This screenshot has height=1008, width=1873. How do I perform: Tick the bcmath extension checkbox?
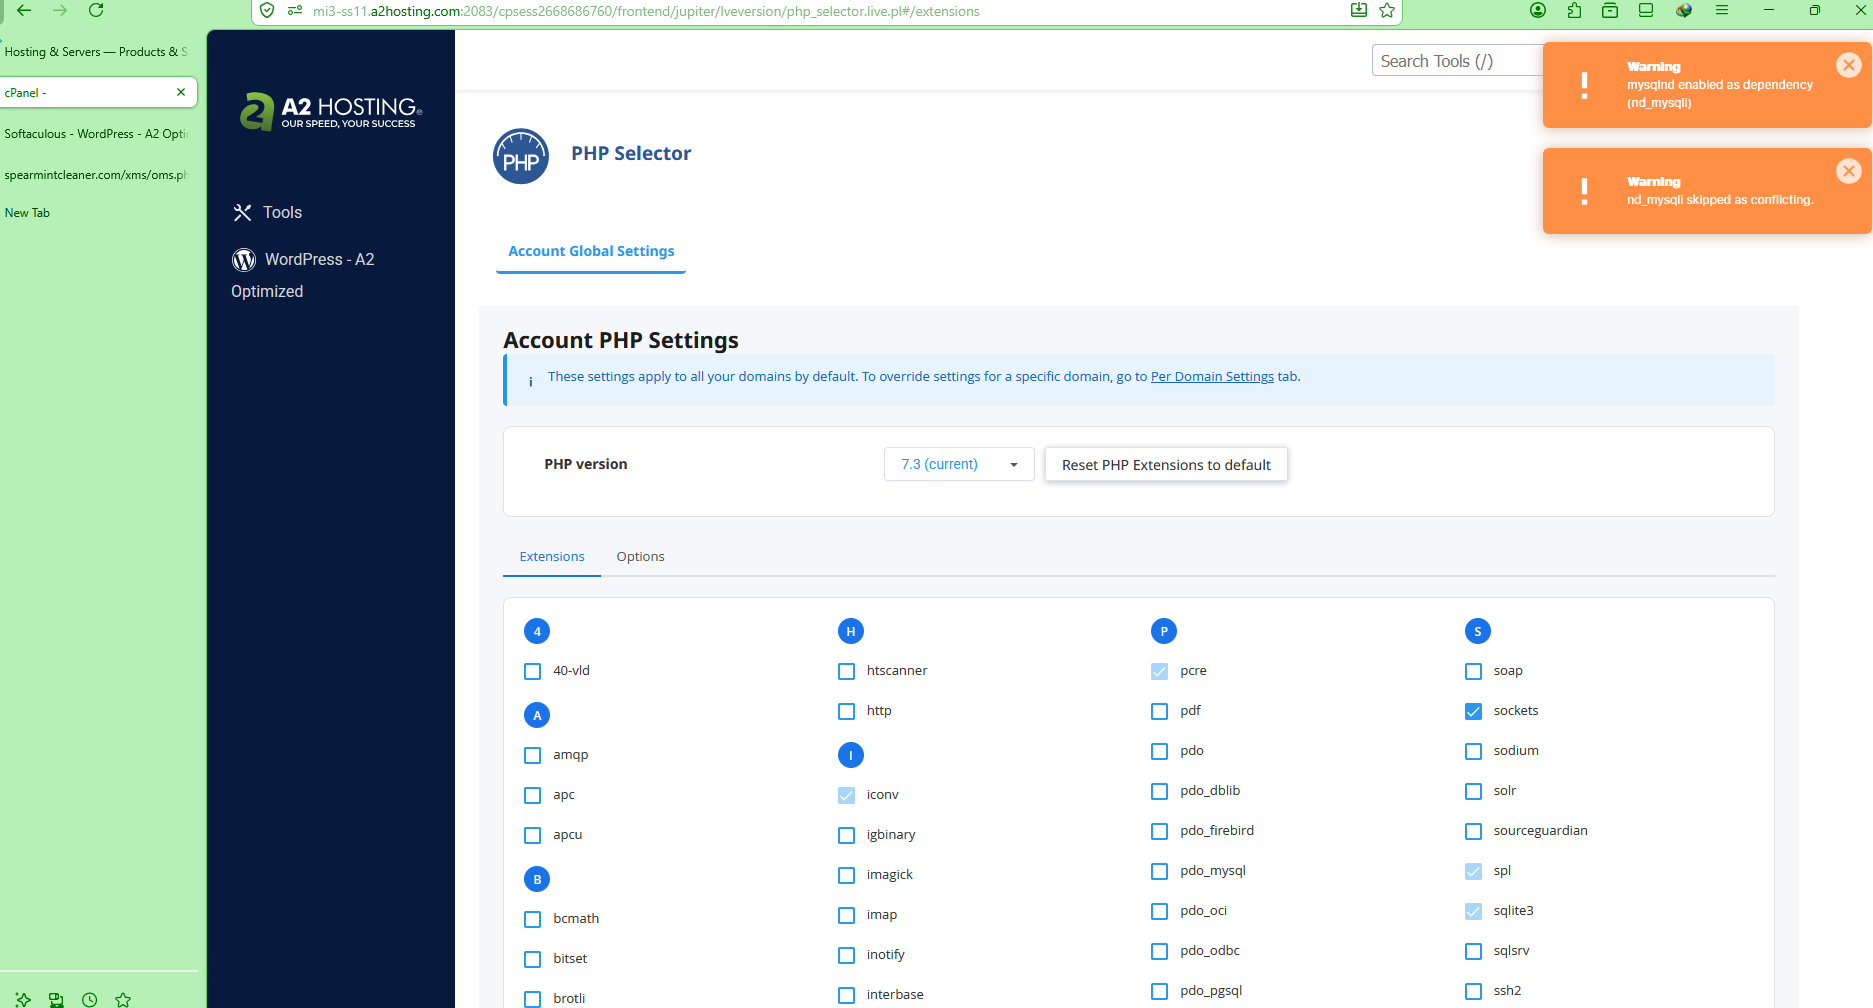(x=533, y=919)
